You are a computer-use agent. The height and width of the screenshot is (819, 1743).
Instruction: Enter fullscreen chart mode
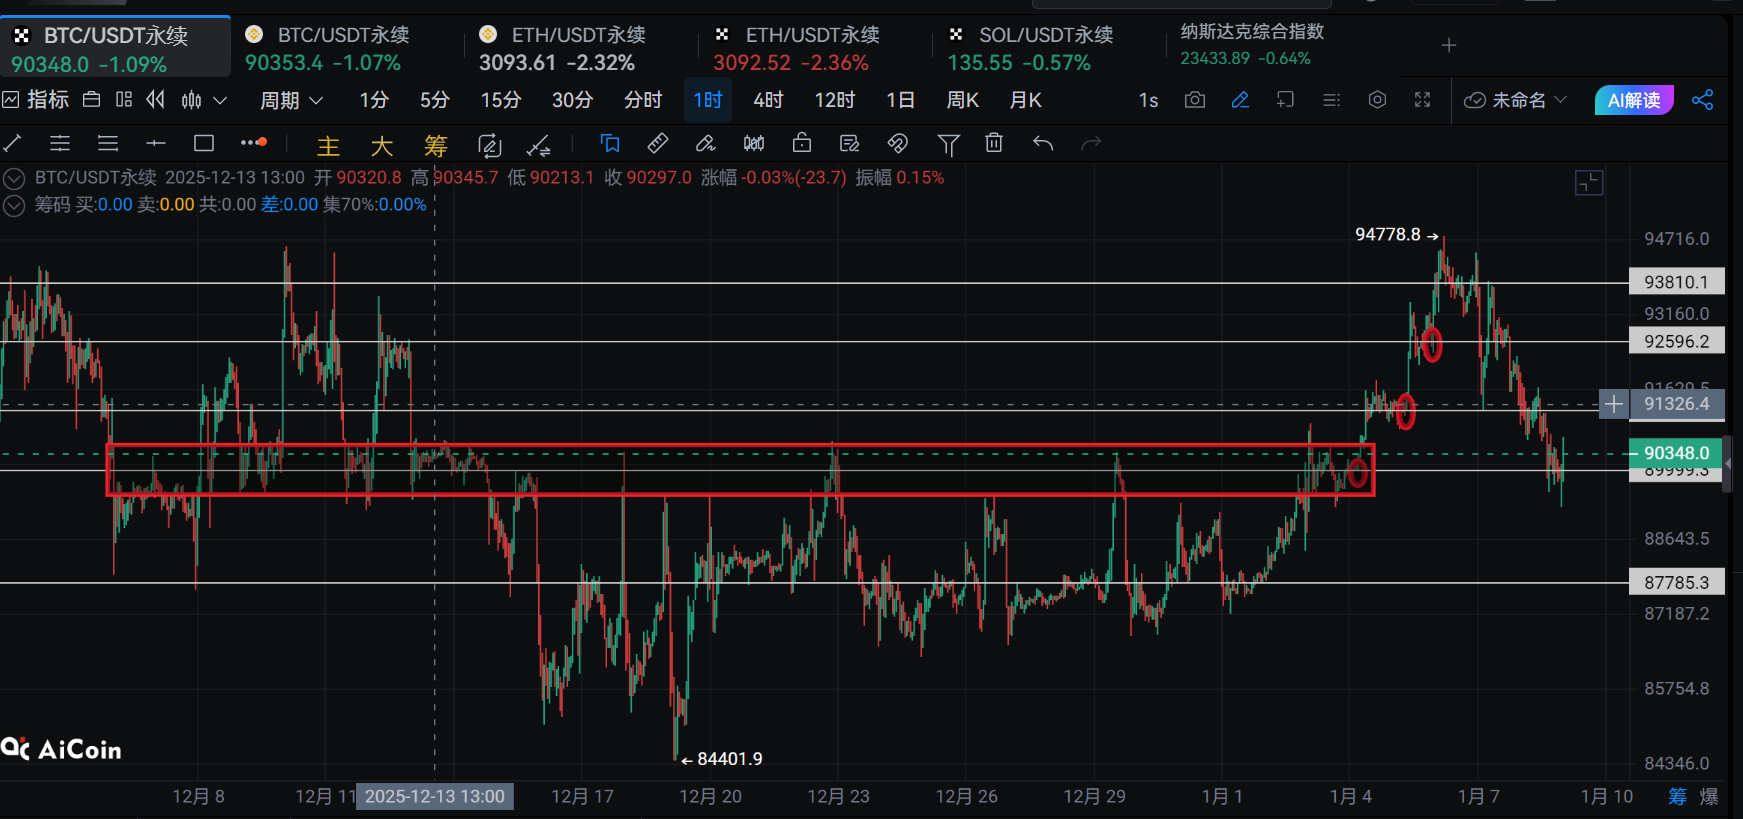[1422, 100]
